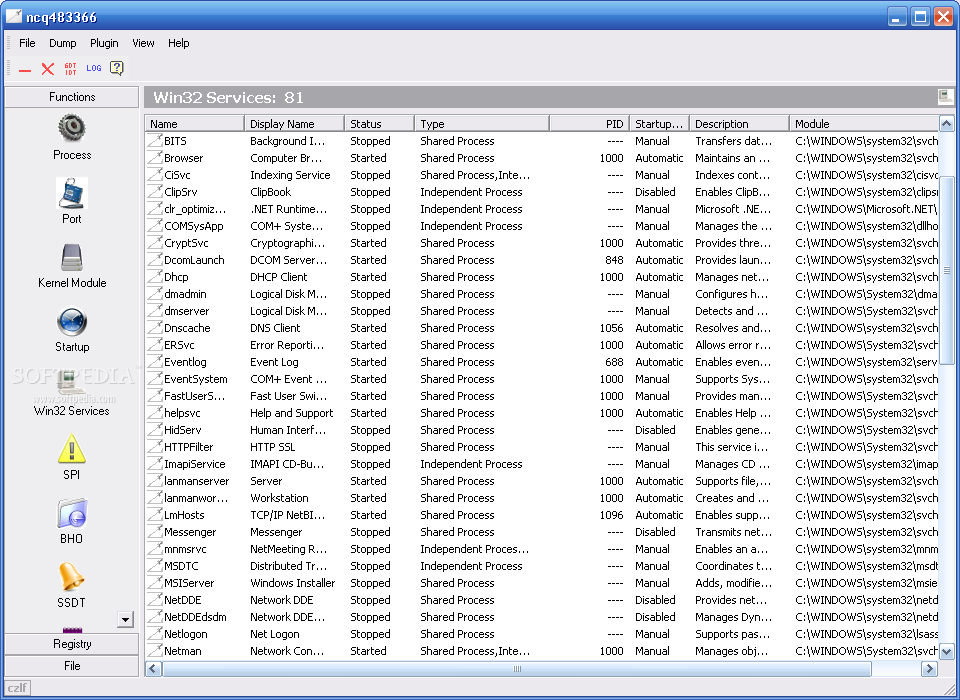This screenshot has width=960, height=700.
Task: Open the LOG toolbar icon
Action: point(94,69)
